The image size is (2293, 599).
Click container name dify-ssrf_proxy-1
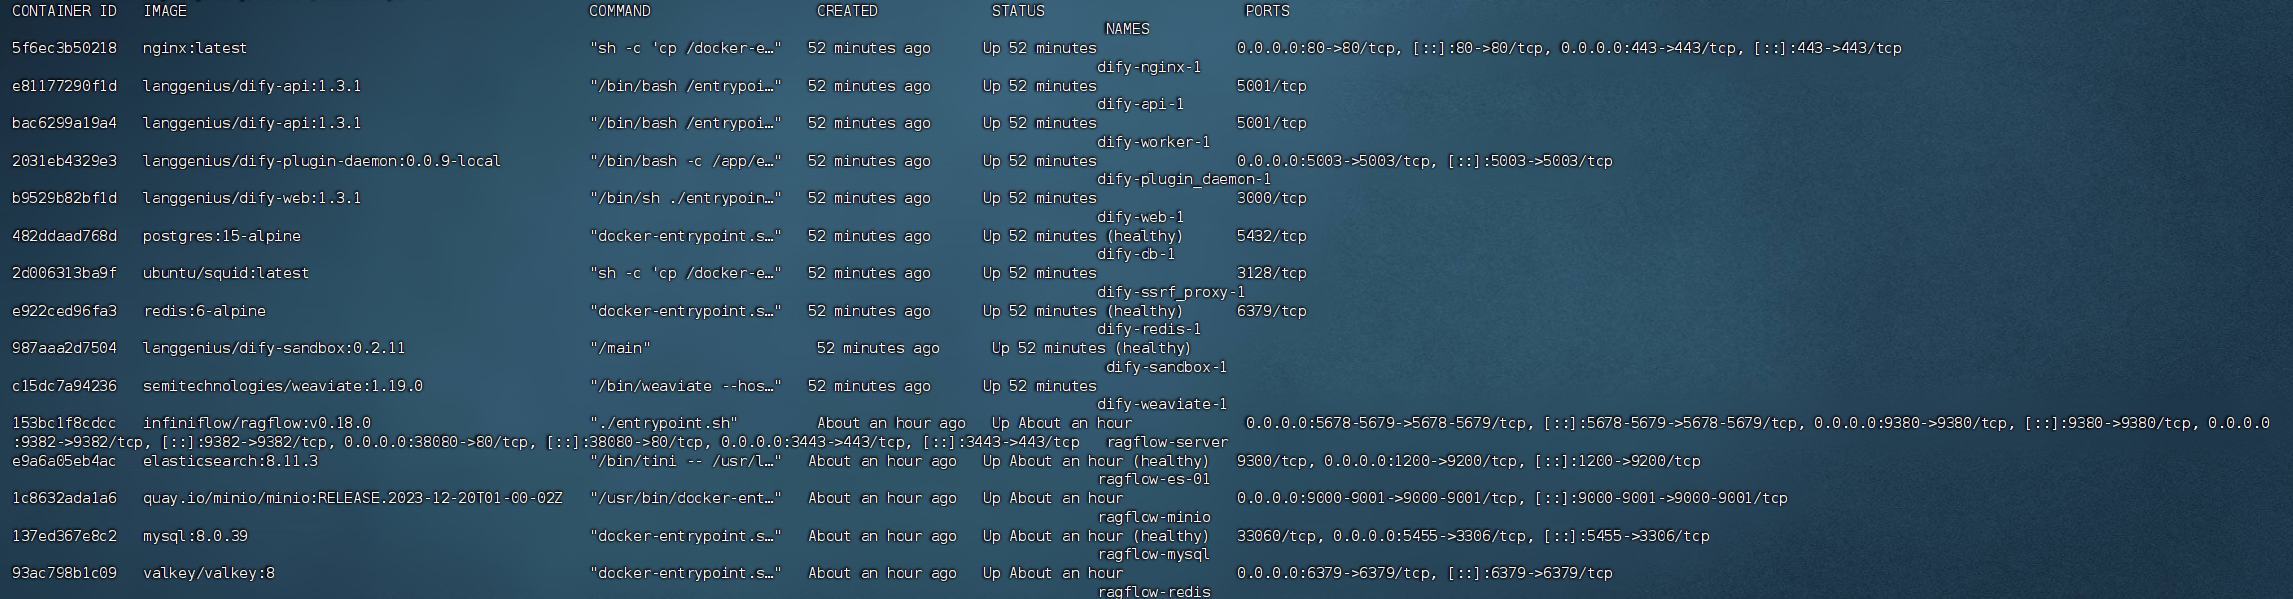pos(1171,292)
